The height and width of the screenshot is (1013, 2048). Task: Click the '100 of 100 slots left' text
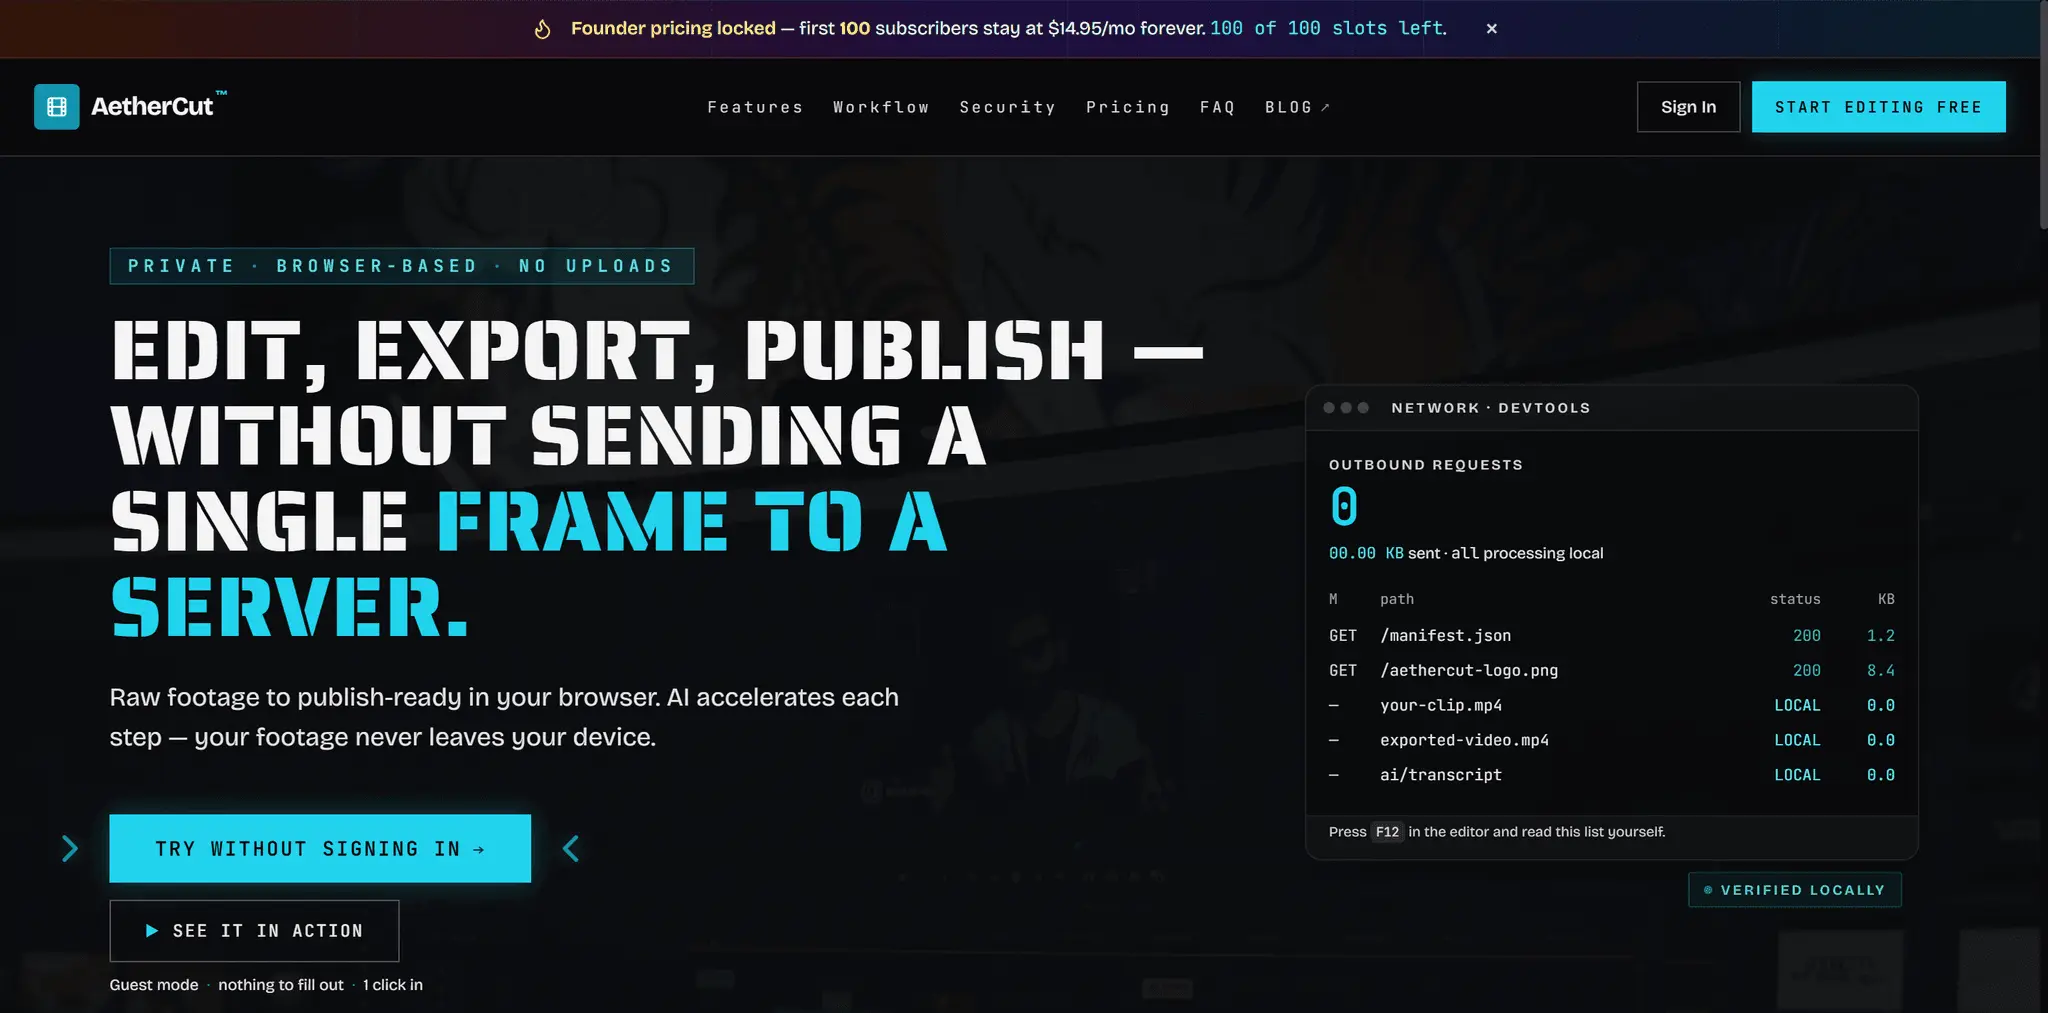coord(1326,28)
